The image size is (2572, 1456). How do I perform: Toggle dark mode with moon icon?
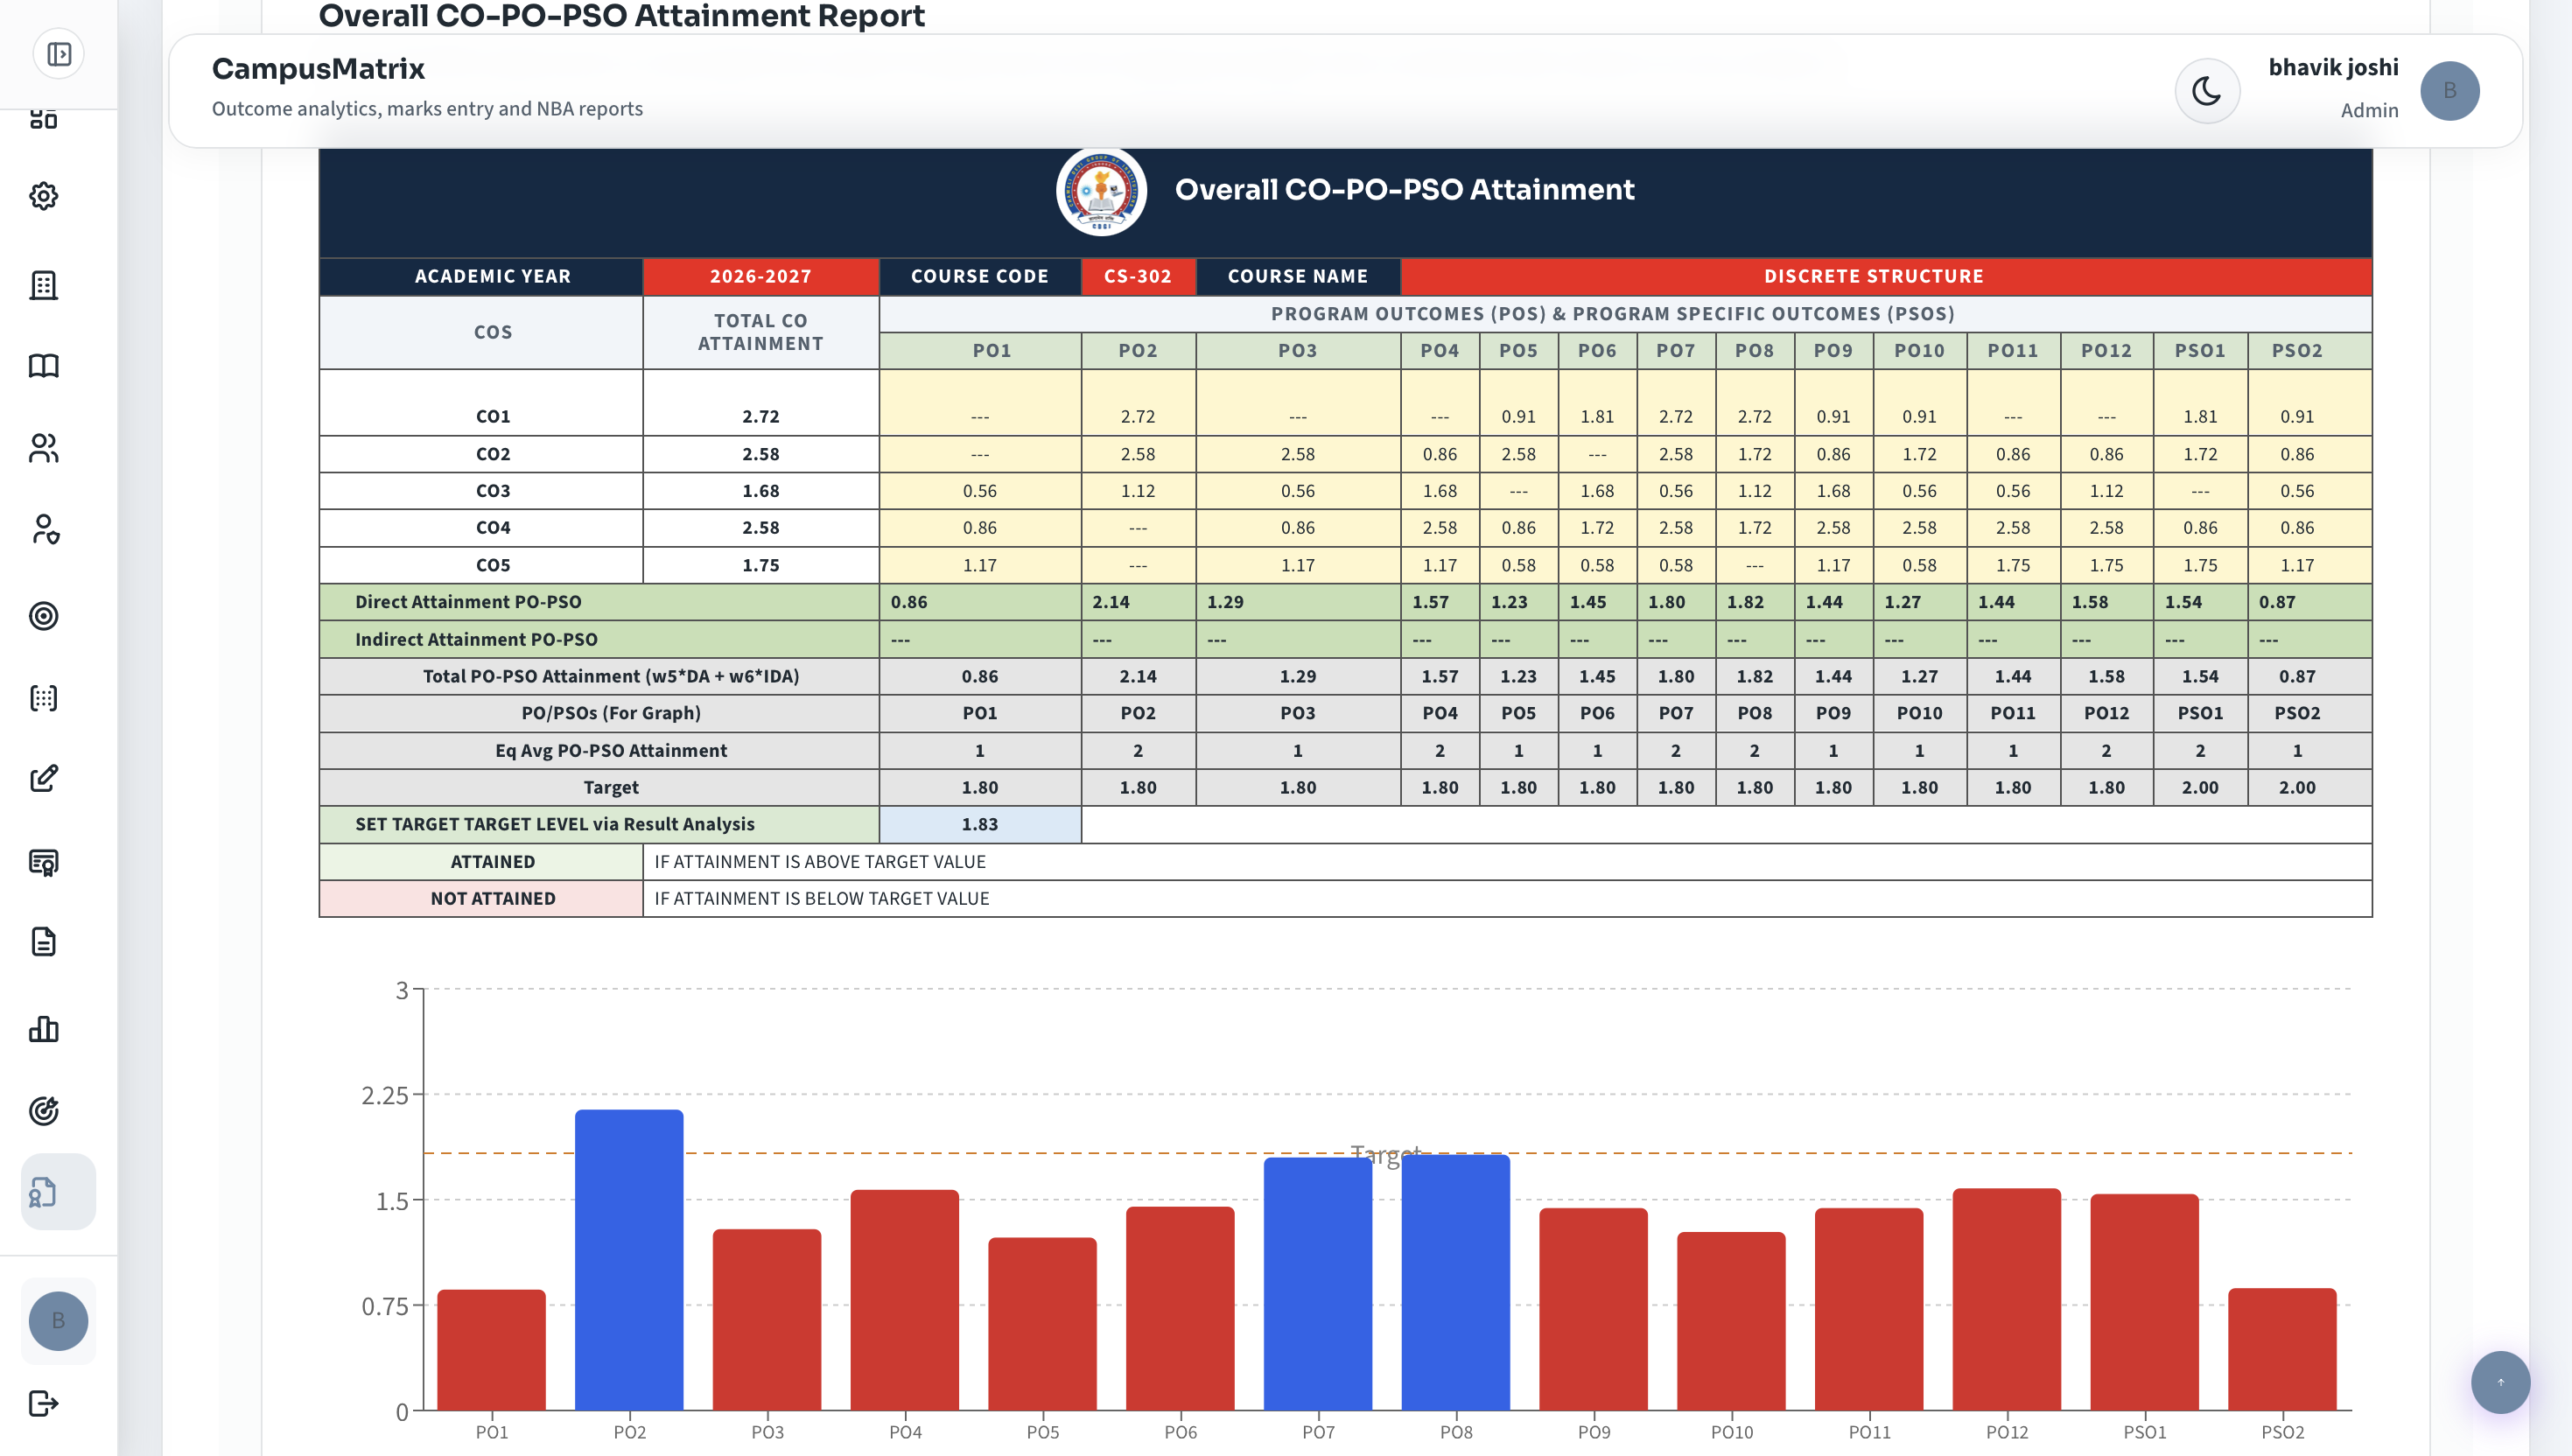coord(2207,91)
